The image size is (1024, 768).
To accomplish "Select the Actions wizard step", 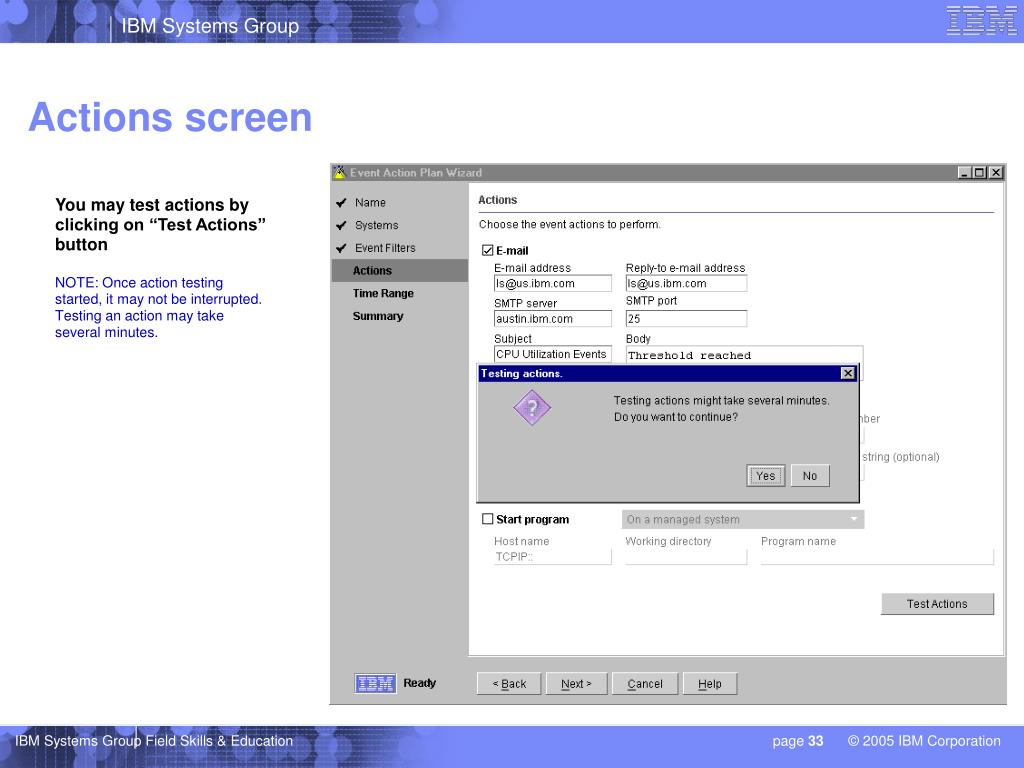I will coord(400,270).
